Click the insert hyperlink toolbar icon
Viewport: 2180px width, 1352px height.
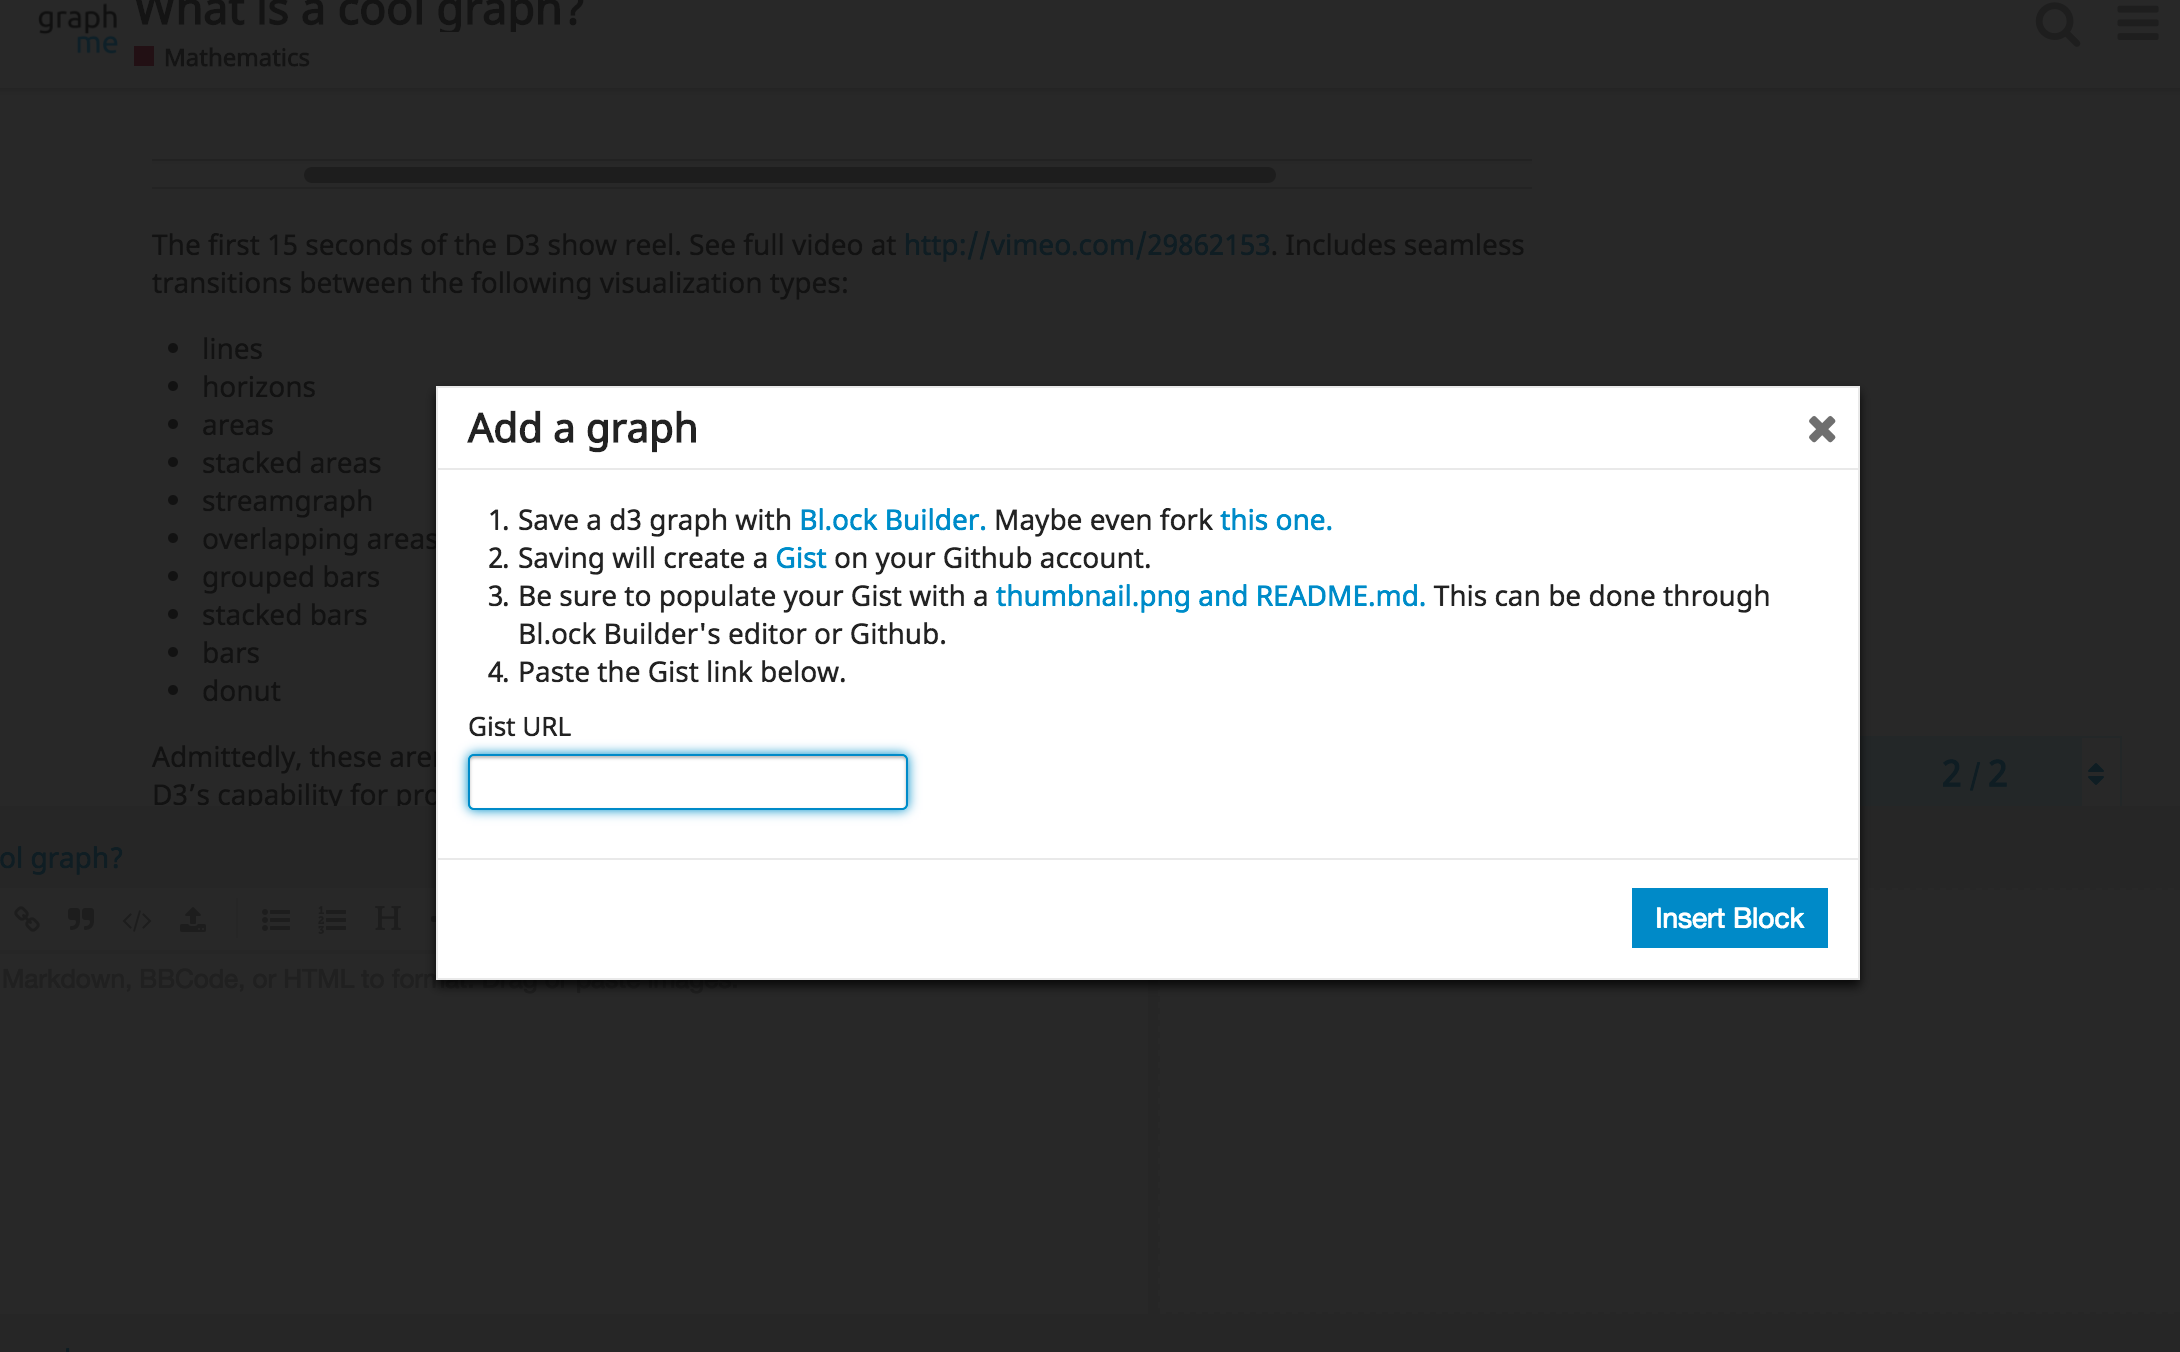(x=27, y=919)
